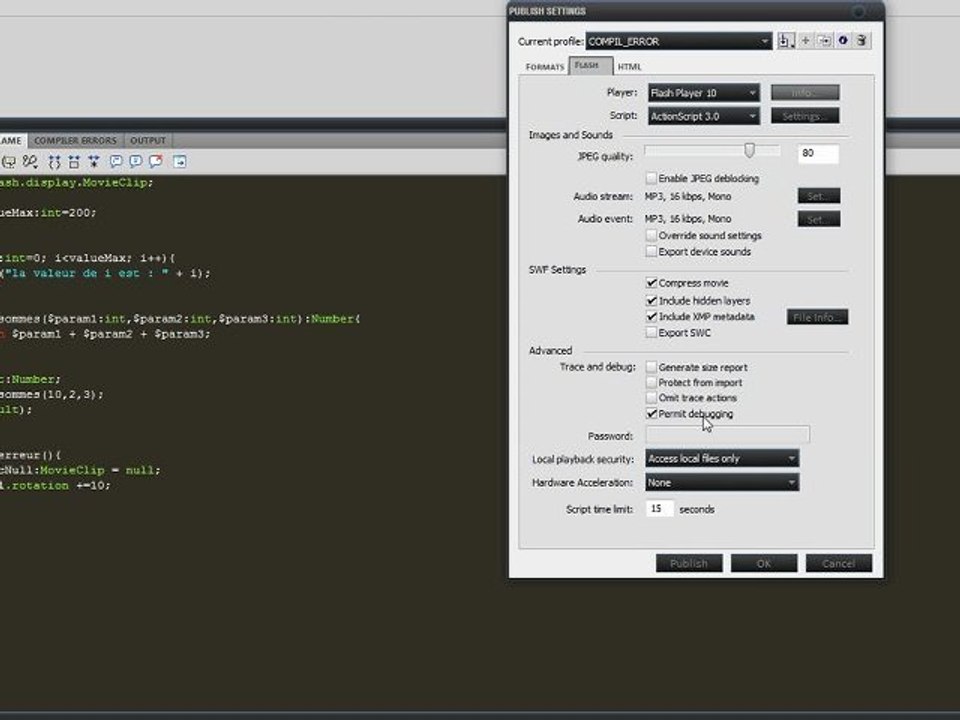Click the Player Info button
The height and width of the screenshot is (720, 960).
coord(805,92)
